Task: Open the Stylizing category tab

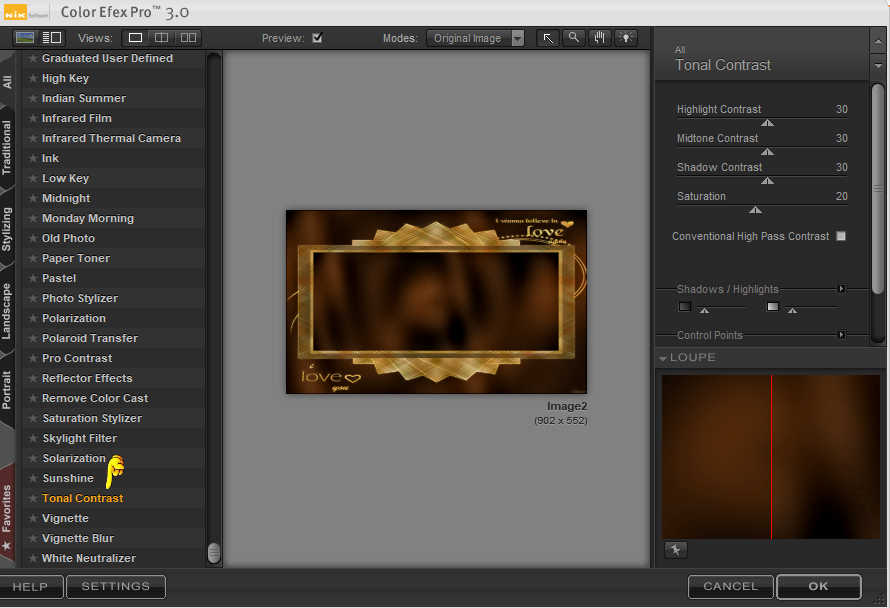Action: tap(7, 230)
